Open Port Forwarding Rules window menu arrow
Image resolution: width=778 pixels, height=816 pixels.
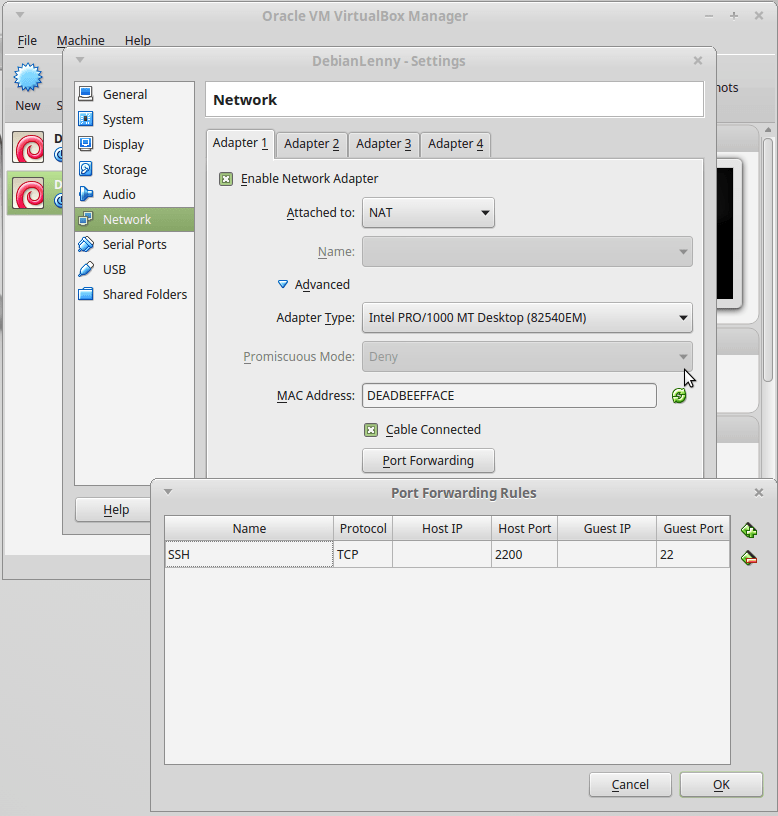[x=168, y=492]
